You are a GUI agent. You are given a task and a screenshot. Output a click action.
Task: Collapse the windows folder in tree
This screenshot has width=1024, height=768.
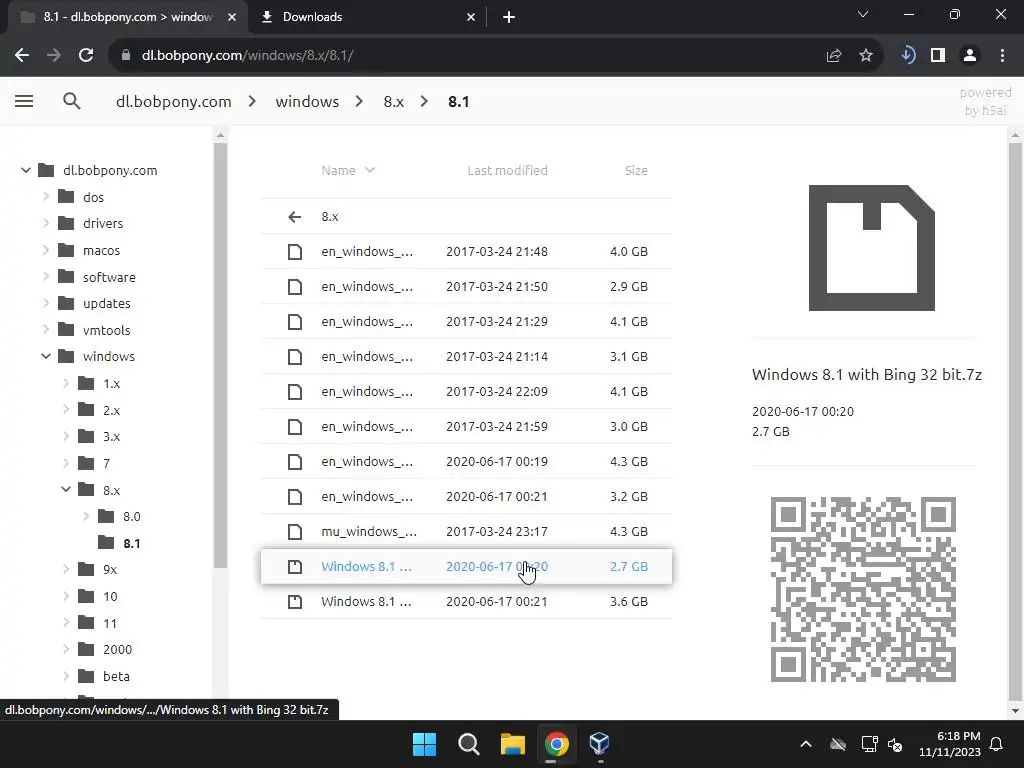46,356
